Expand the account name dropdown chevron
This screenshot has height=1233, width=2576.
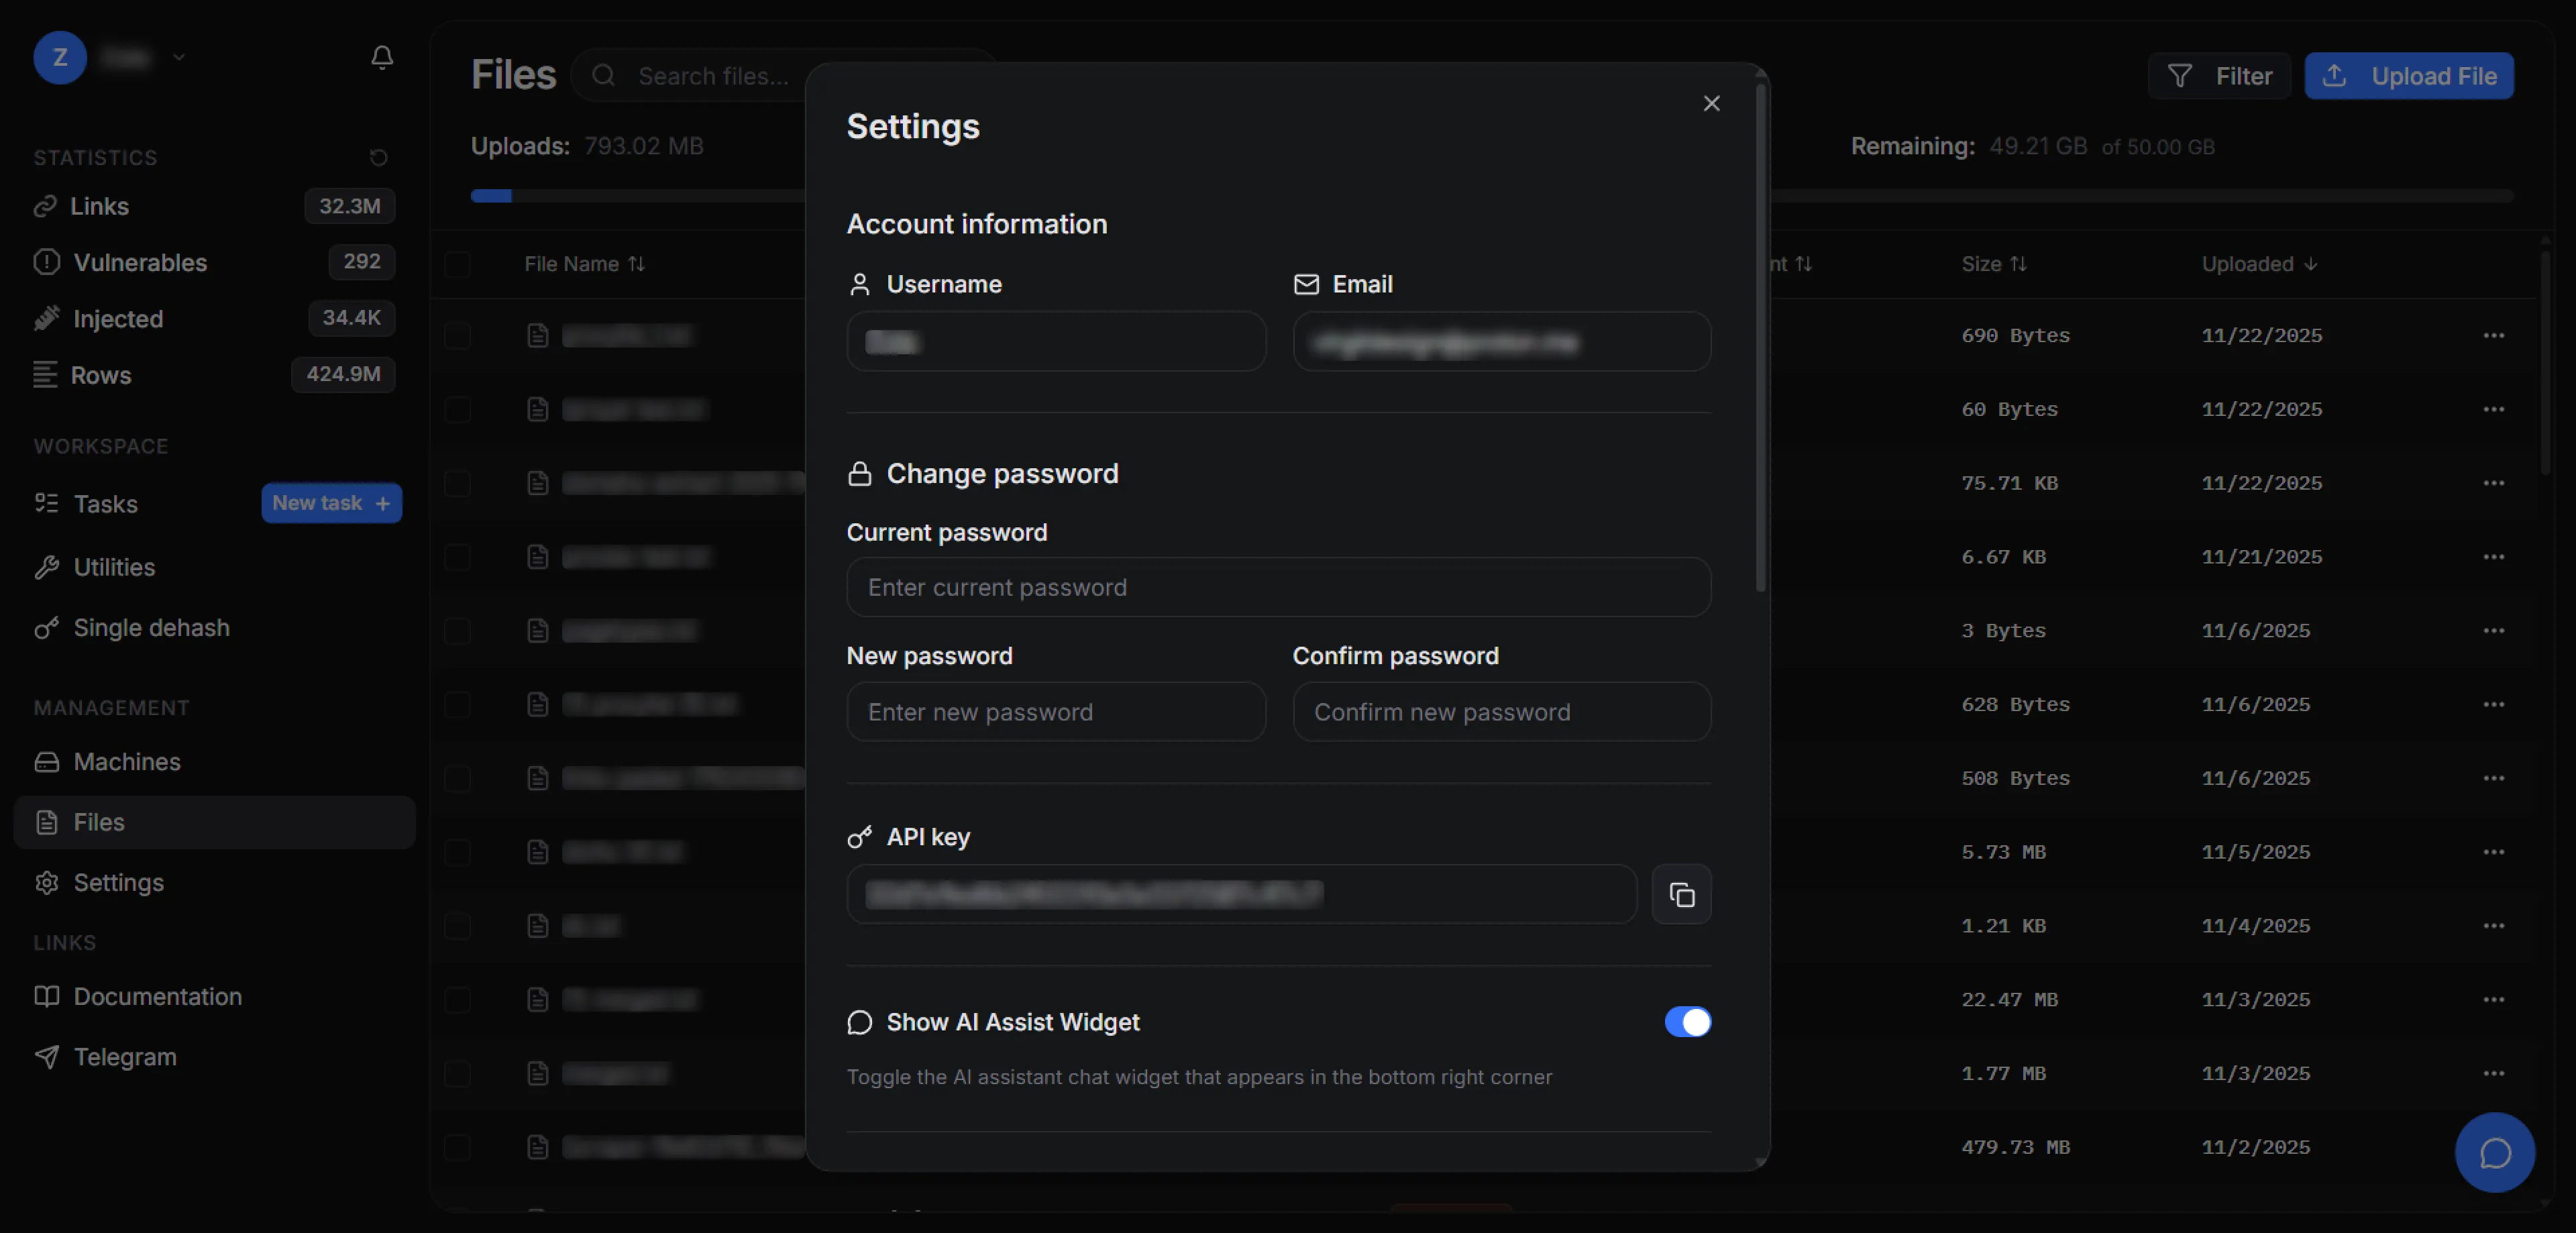(x=179, y=57)
